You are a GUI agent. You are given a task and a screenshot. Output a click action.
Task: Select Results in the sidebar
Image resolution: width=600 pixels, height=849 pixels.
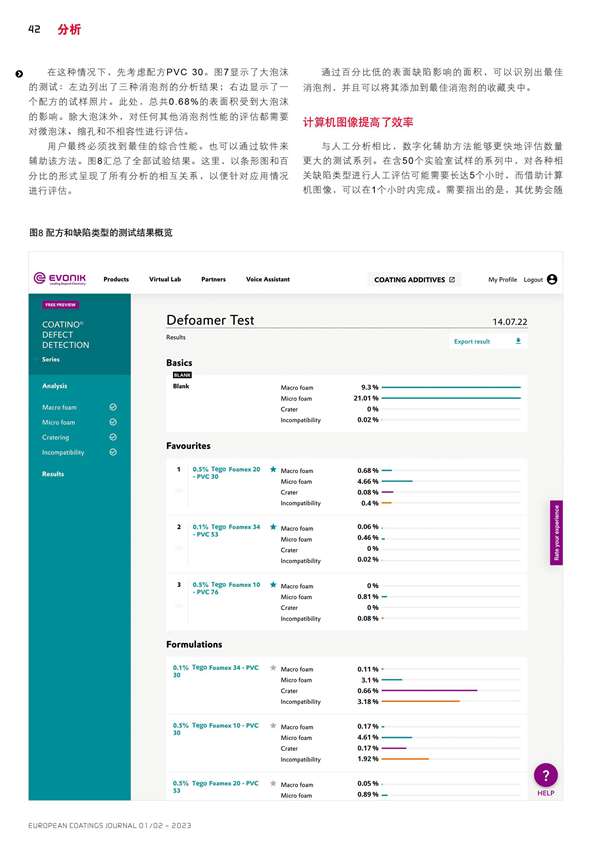tap(53, 474)
